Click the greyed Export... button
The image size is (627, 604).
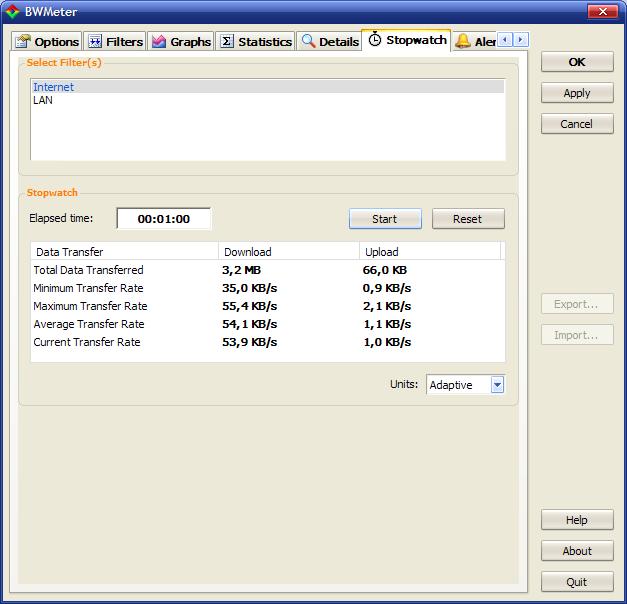pyautogui.click(x=577, y=304)
